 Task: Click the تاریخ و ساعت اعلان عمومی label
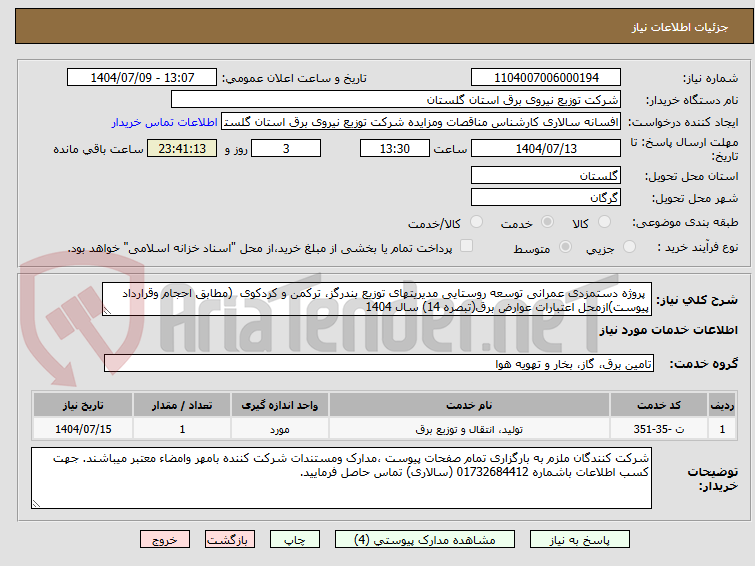click(294, 78)
